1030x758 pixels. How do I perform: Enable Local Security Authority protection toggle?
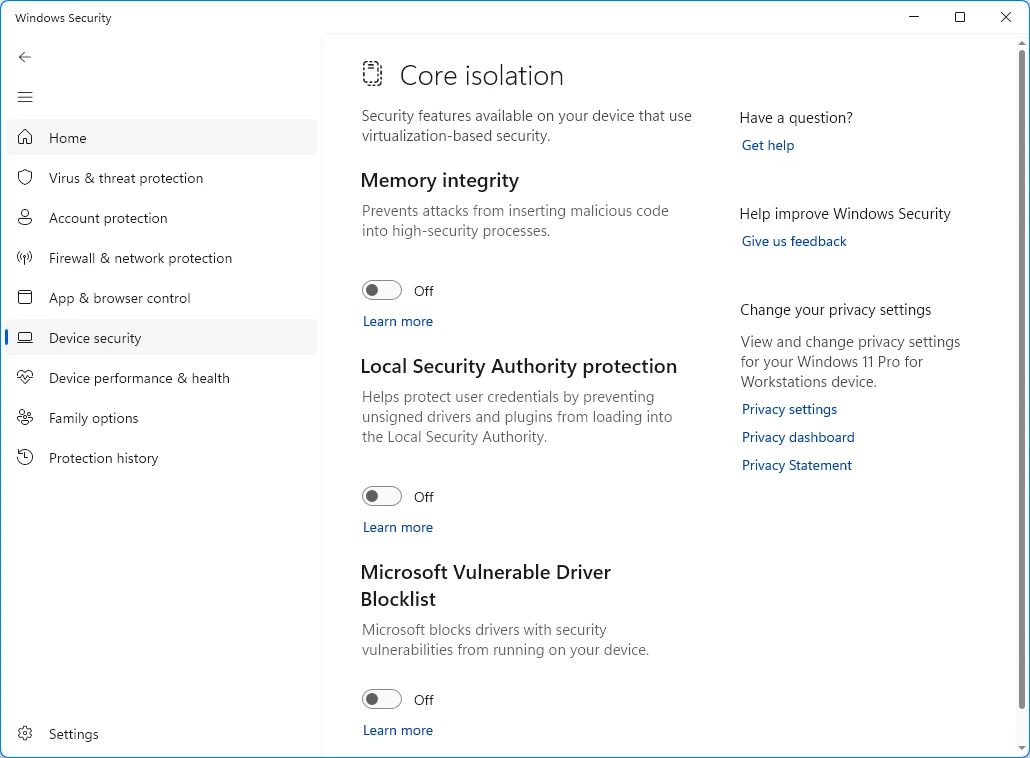(x=382, y=497)
